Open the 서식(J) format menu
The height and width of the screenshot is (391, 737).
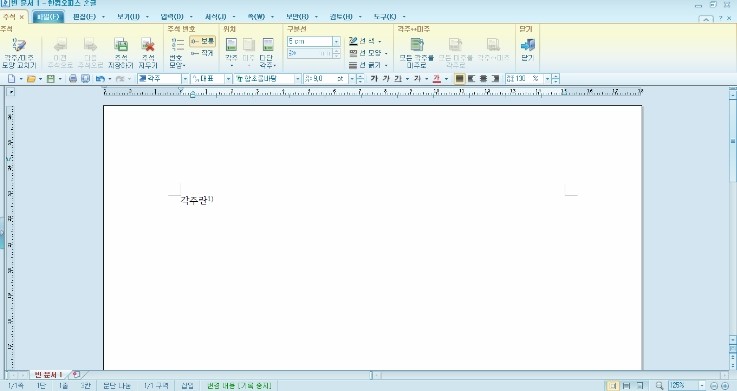coord(216,17)
